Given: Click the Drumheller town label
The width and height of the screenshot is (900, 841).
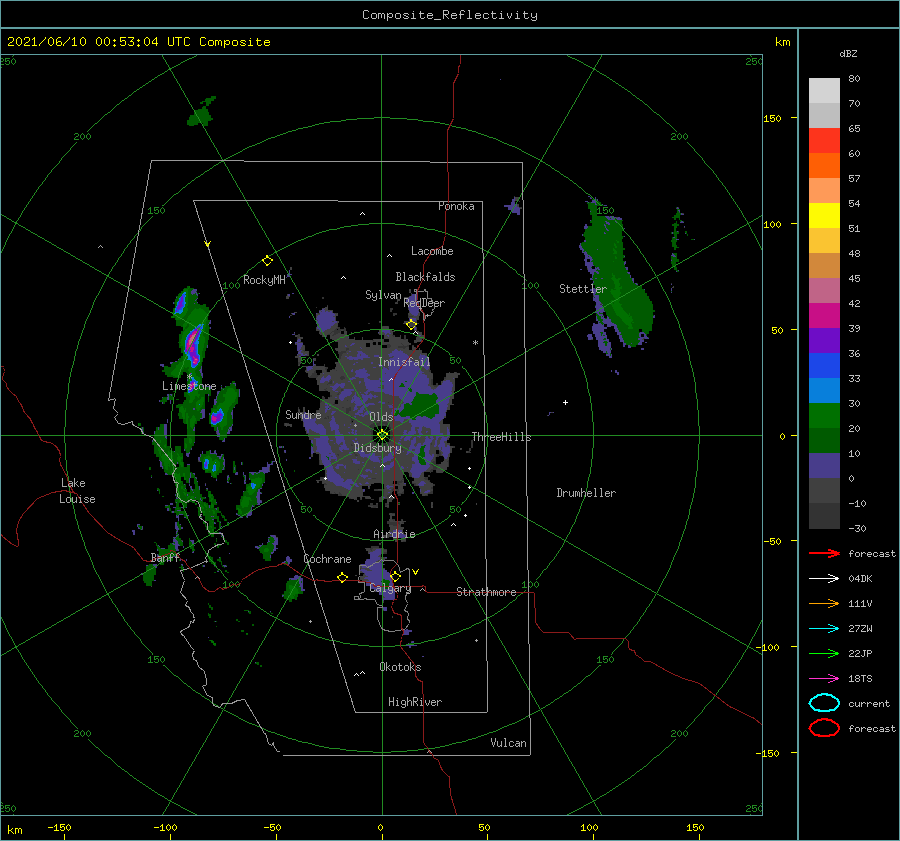Looking at the screenshot, I should coord(586,493).
